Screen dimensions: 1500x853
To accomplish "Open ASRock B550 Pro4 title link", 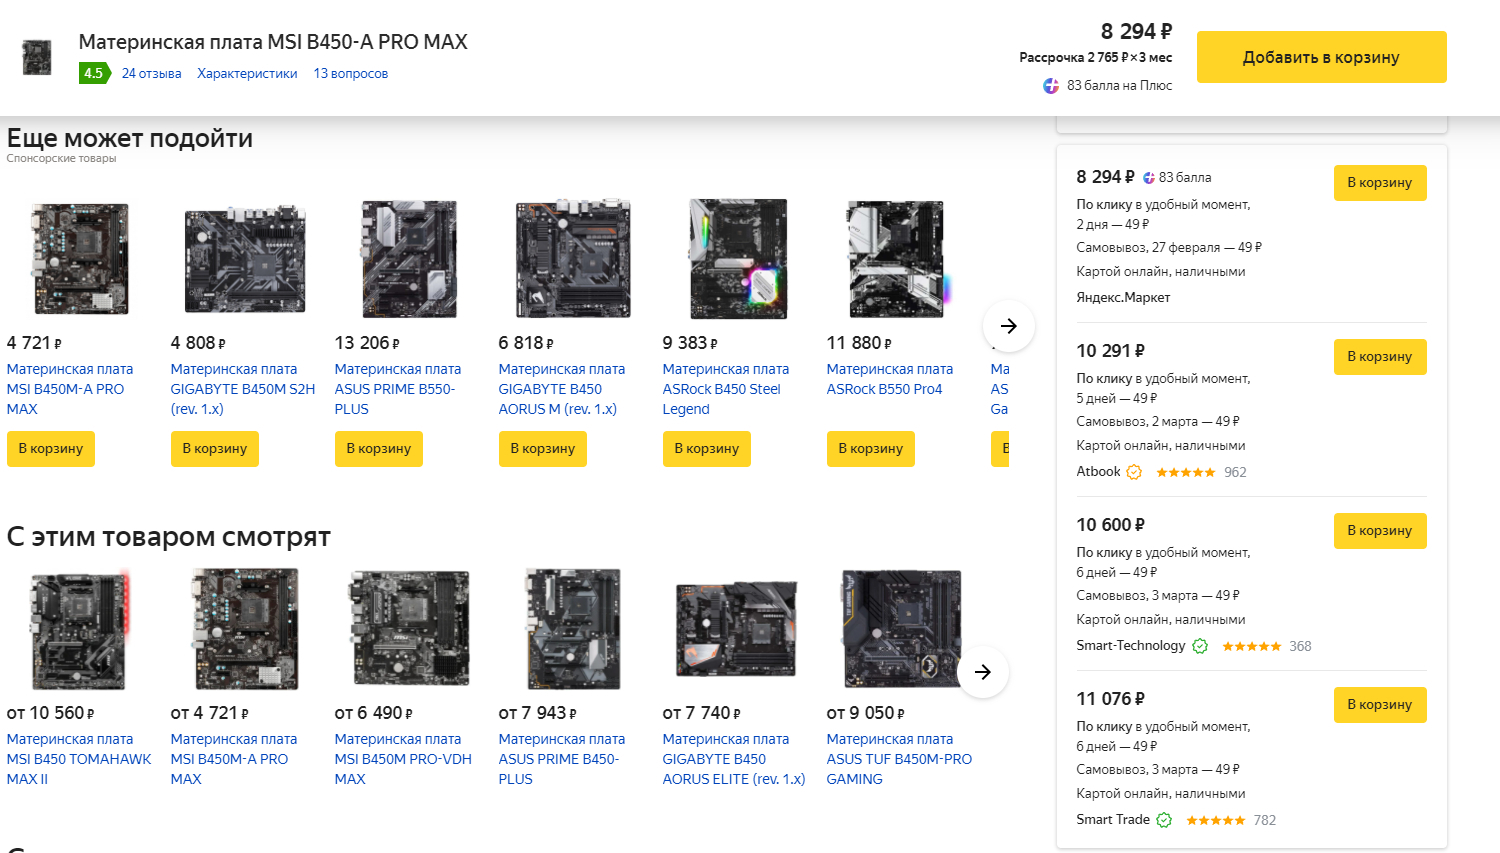I will coord(890,379).
